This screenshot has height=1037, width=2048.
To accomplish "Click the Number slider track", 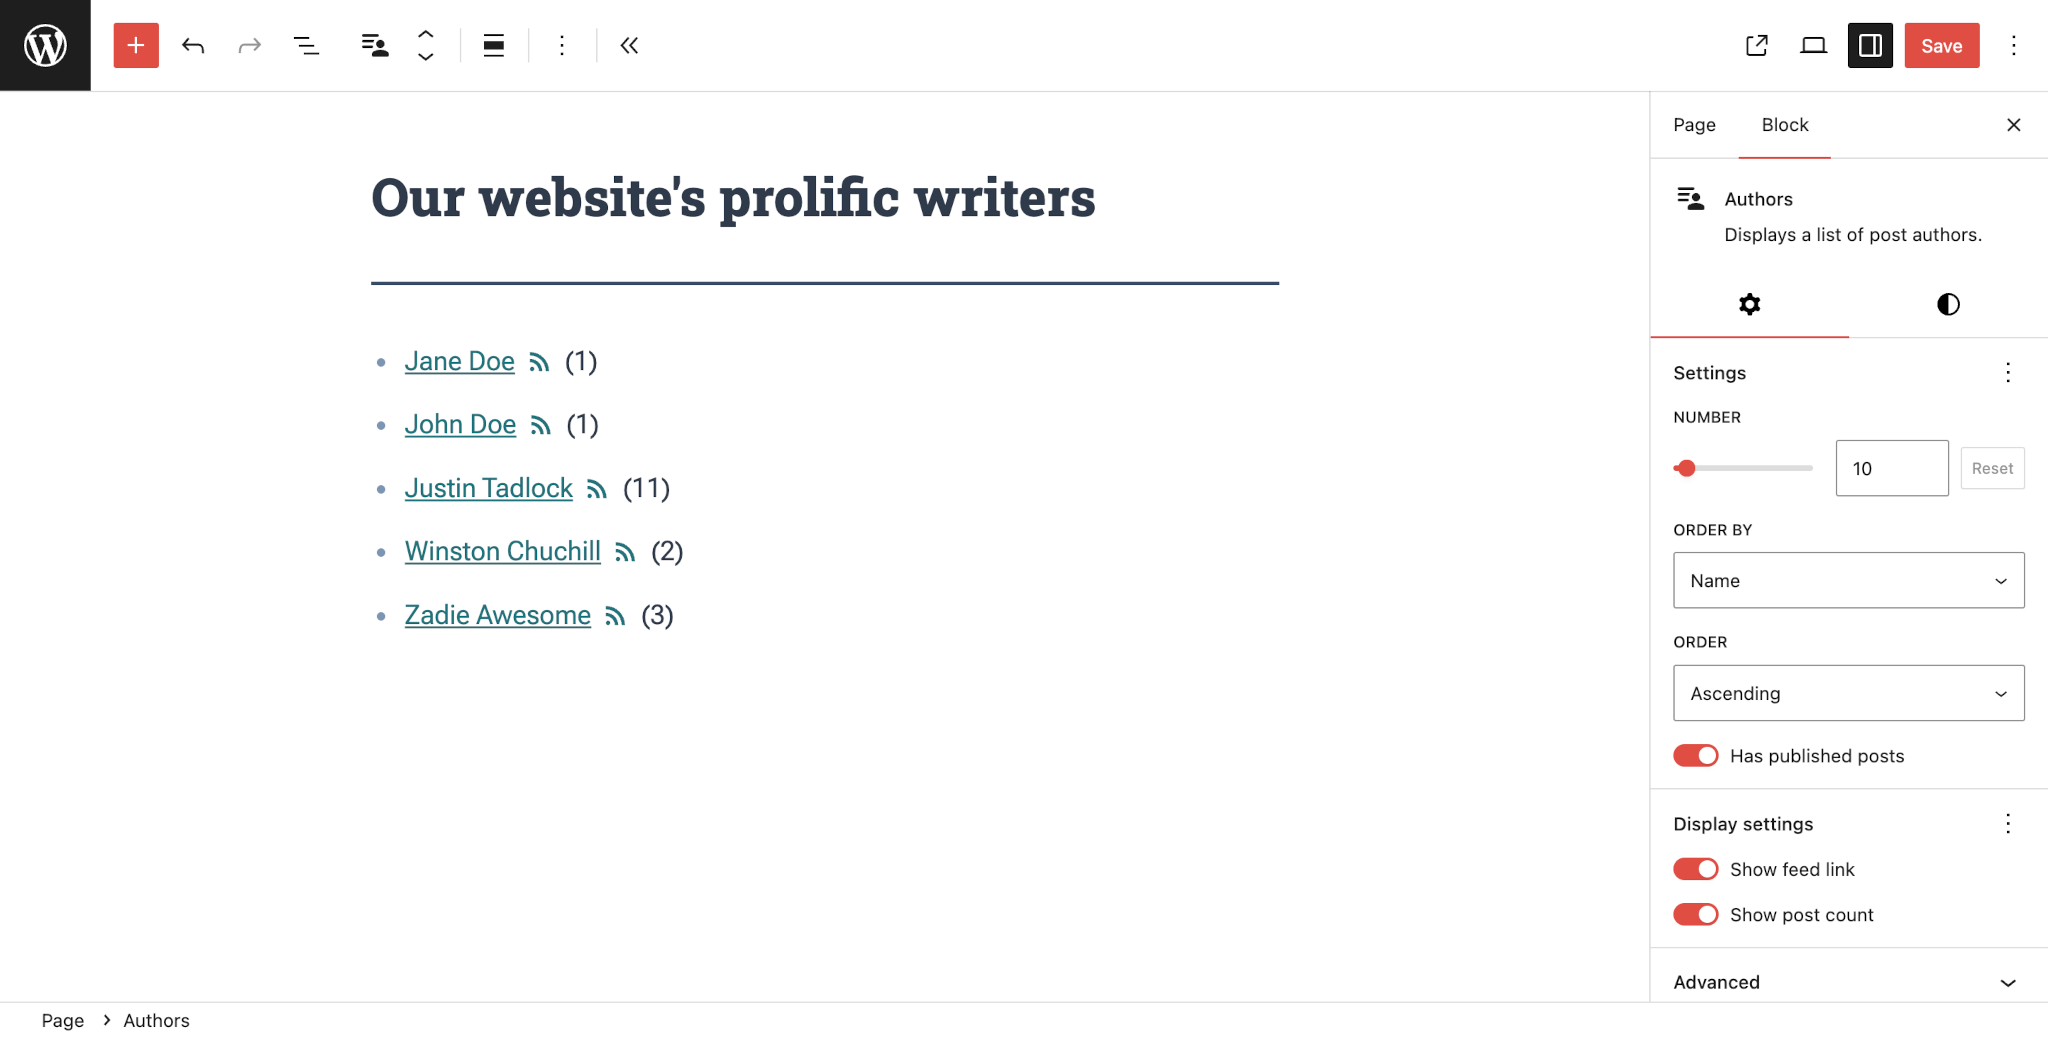I will 1750,468.
